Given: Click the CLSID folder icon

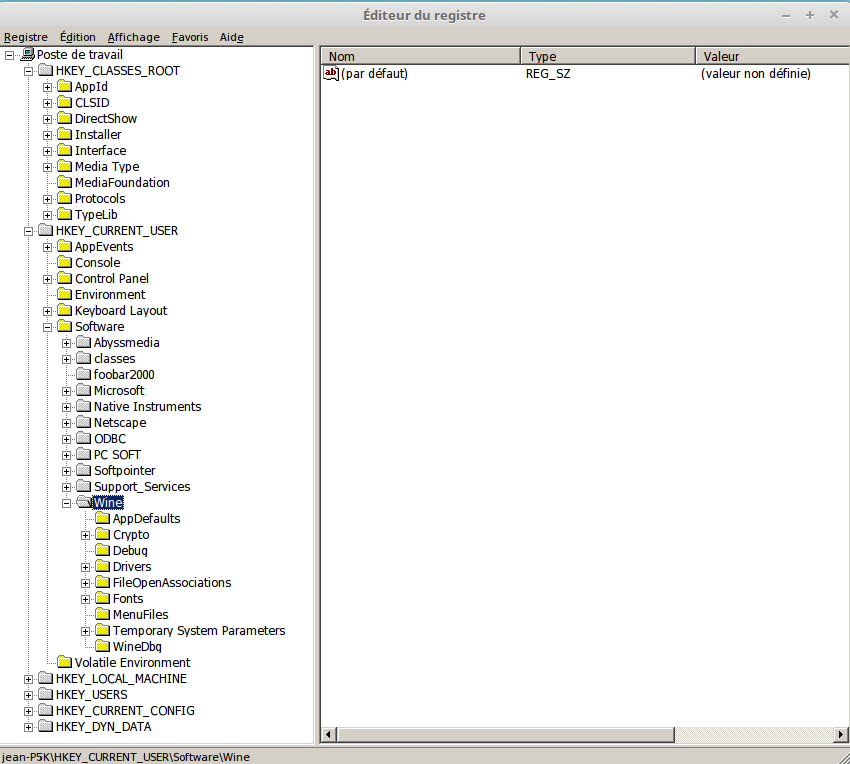Looking at the screenshot, I should pos(65,103).
